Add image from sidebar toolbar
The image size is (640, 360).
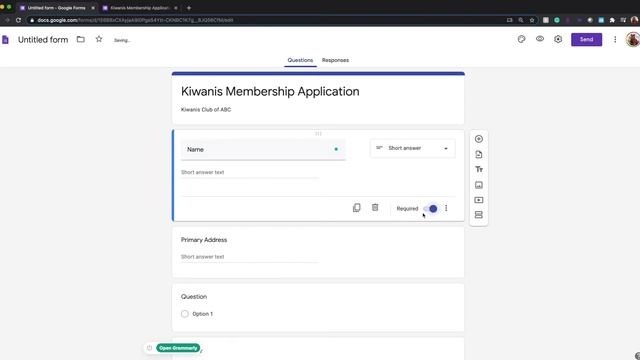(479, 185)
